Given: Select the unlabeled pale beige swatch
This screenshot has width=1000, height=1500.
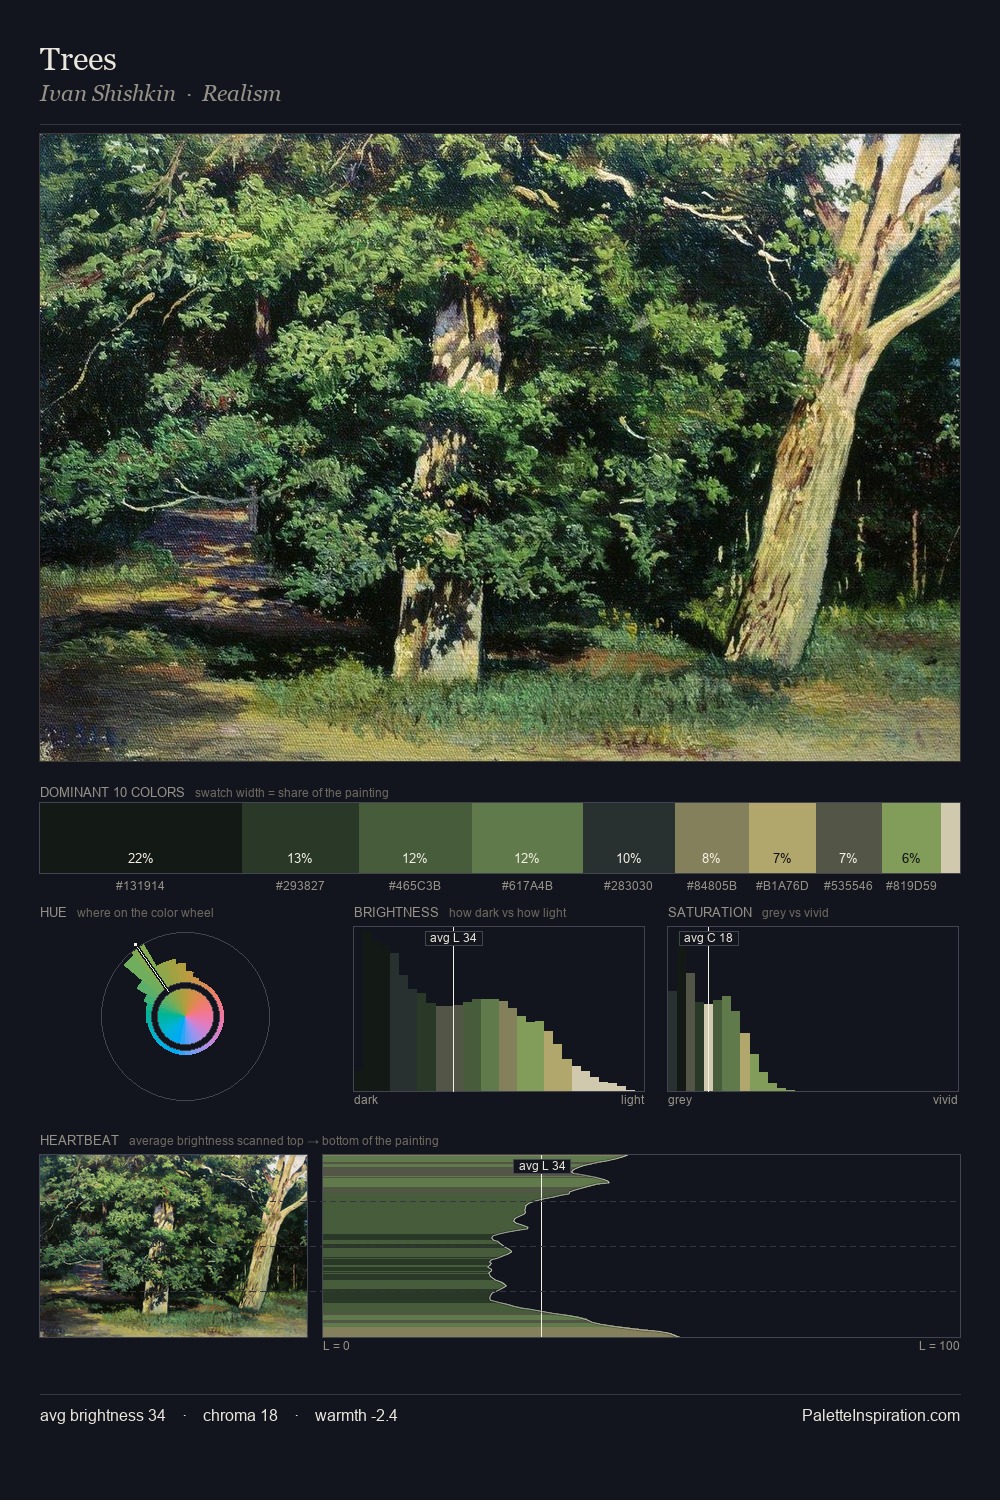Looking at the screenshot, I should tap(950, 838).
